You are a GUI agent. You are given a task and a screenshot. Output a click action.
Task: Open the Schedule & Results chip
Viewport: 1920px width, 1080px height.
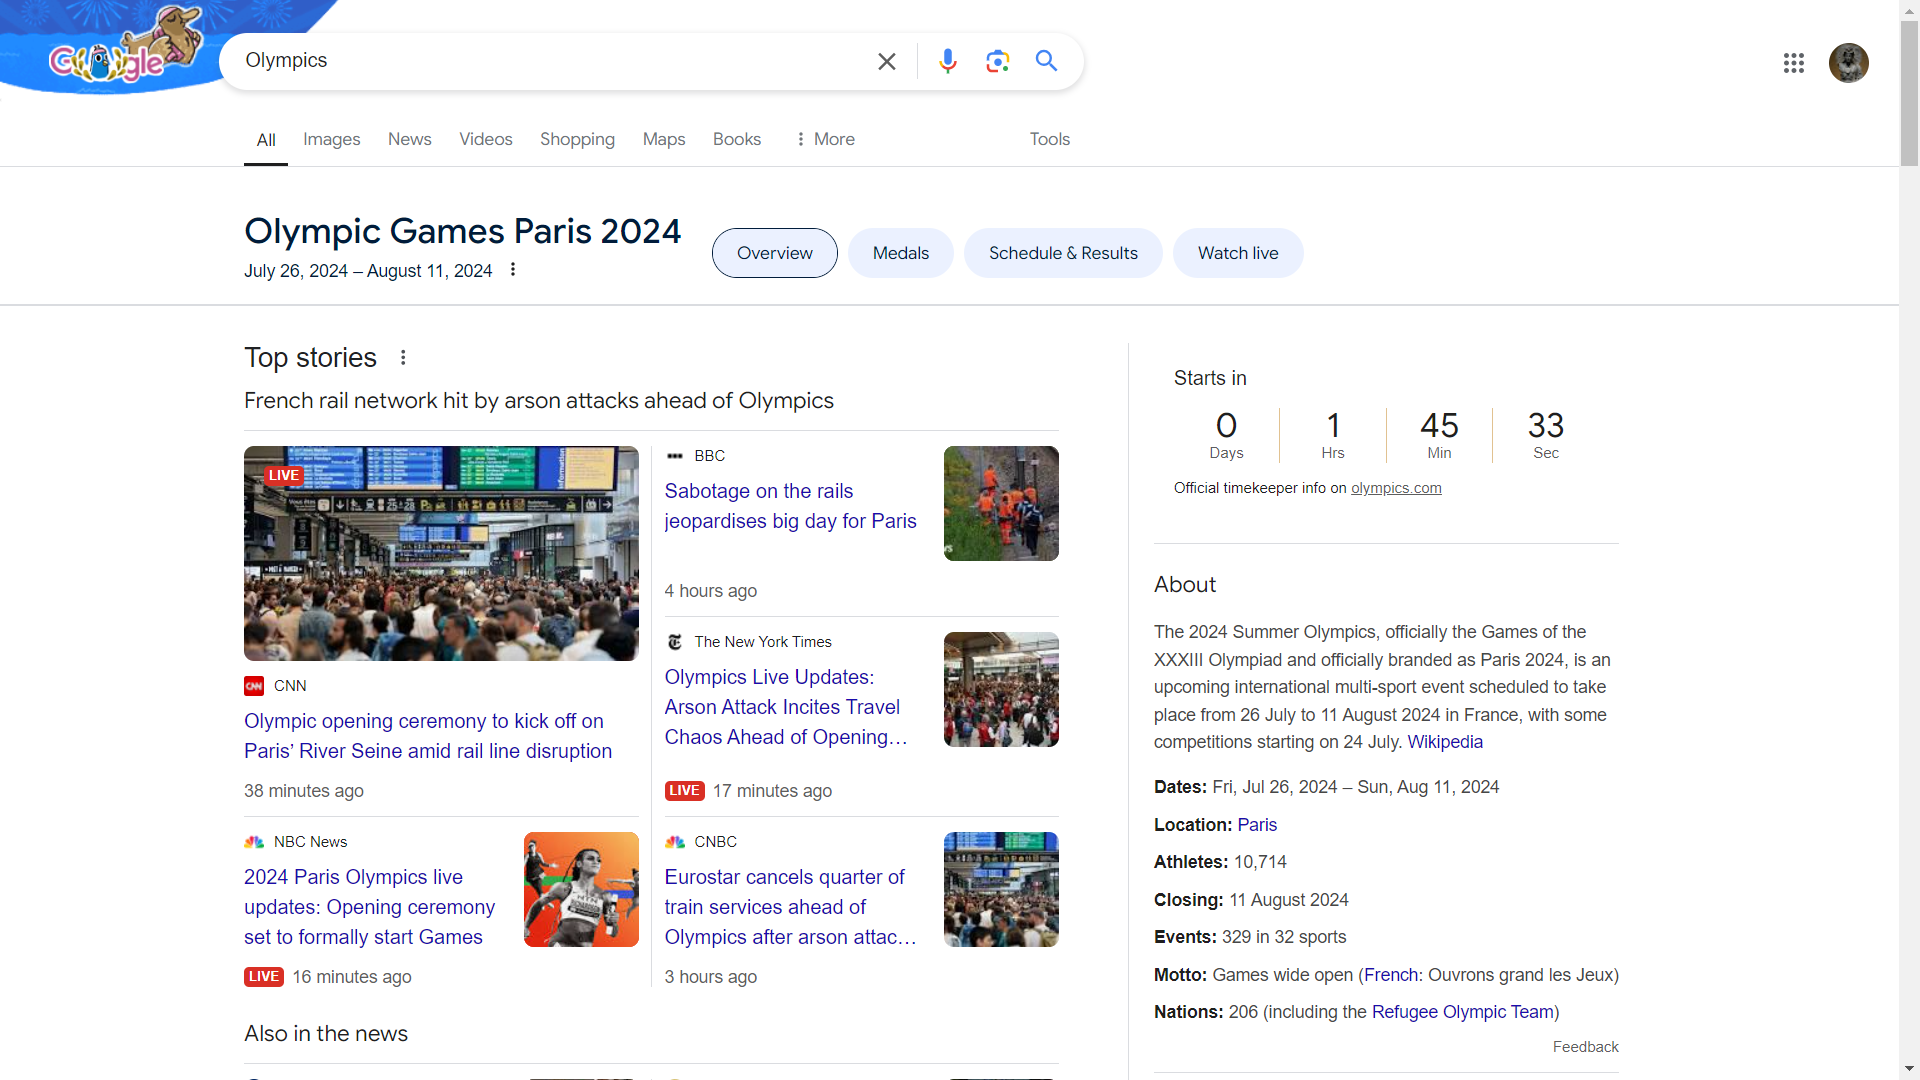[x=1063, y=253]
